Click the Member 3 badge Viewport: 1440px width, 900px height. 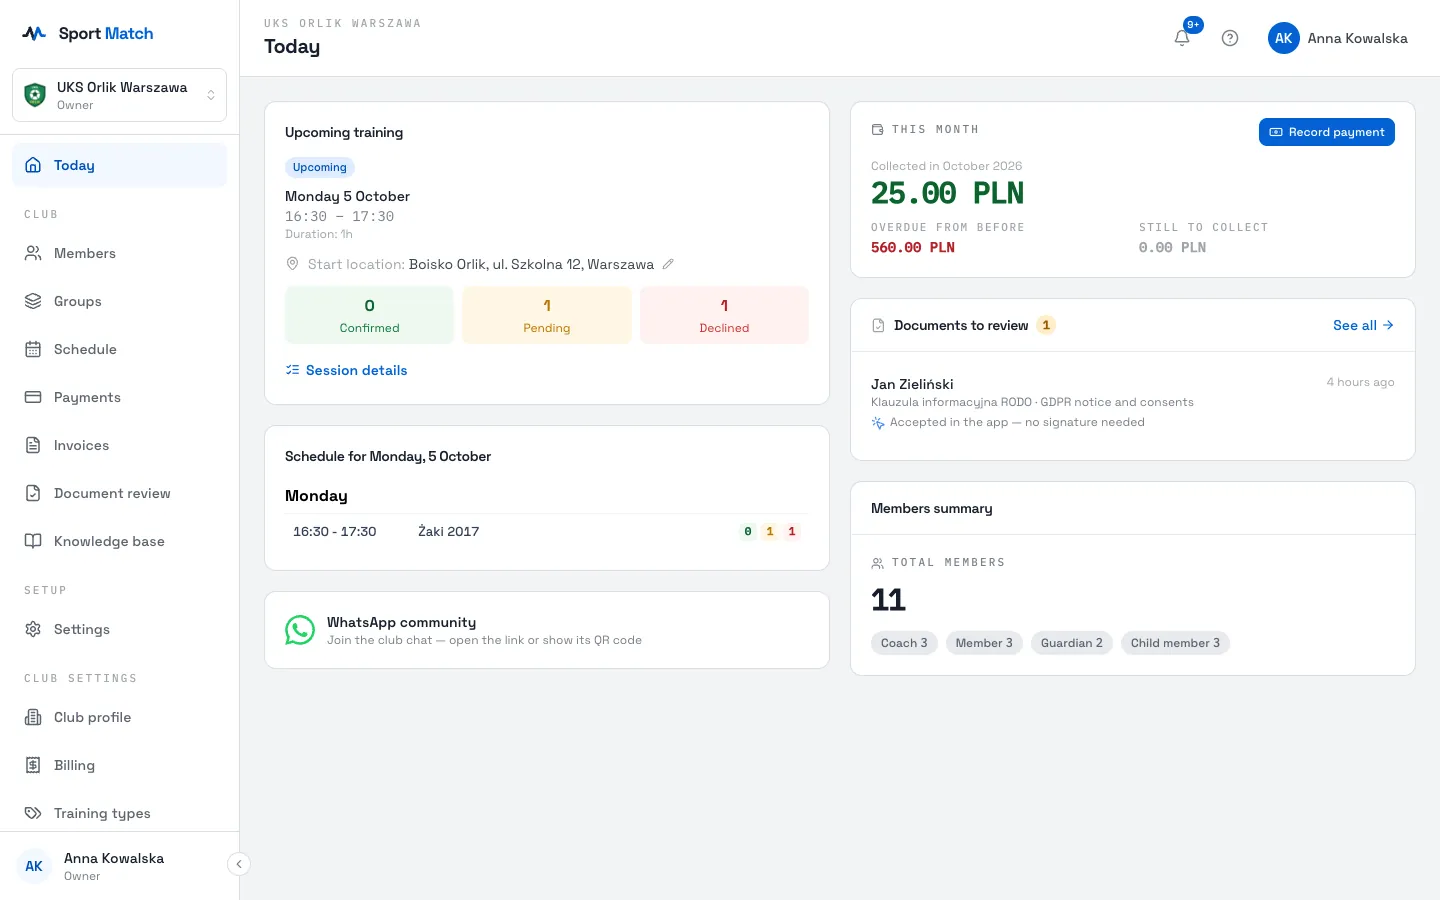point(984,643)
